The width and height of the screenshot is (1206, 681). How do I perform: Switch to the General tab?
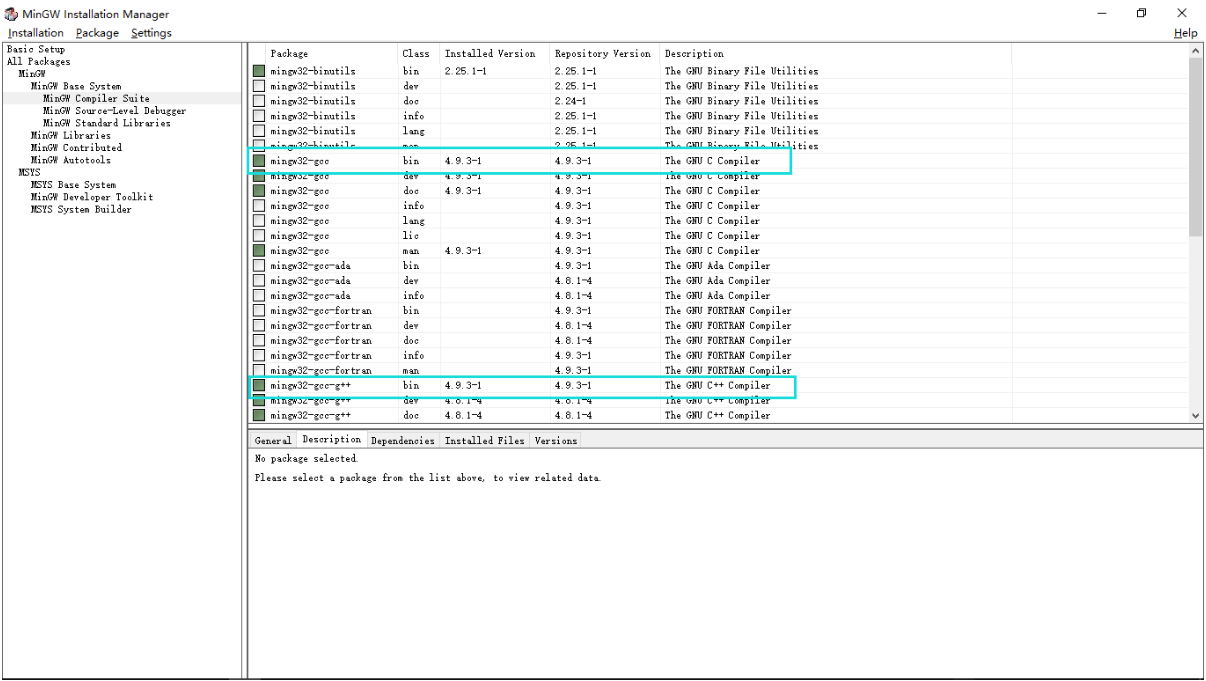[273, 440]
